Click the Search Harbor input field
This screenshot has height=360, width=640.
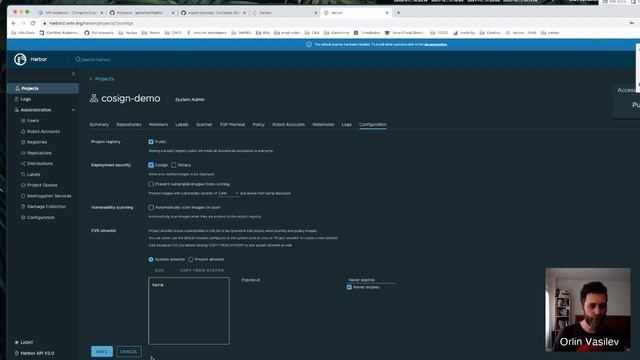click(98, 60)
